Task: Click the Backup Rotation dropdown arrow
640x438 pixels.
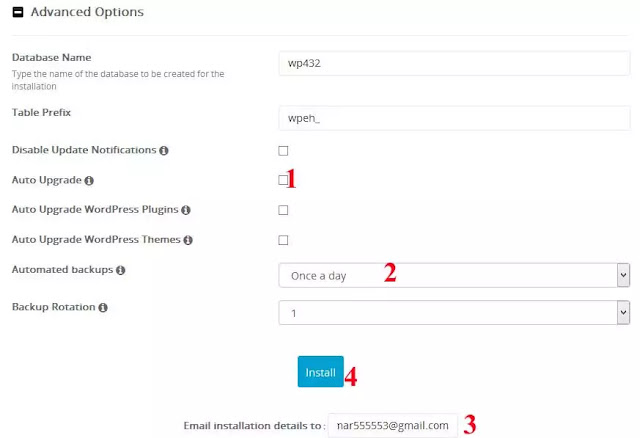Action: [623, 313]
